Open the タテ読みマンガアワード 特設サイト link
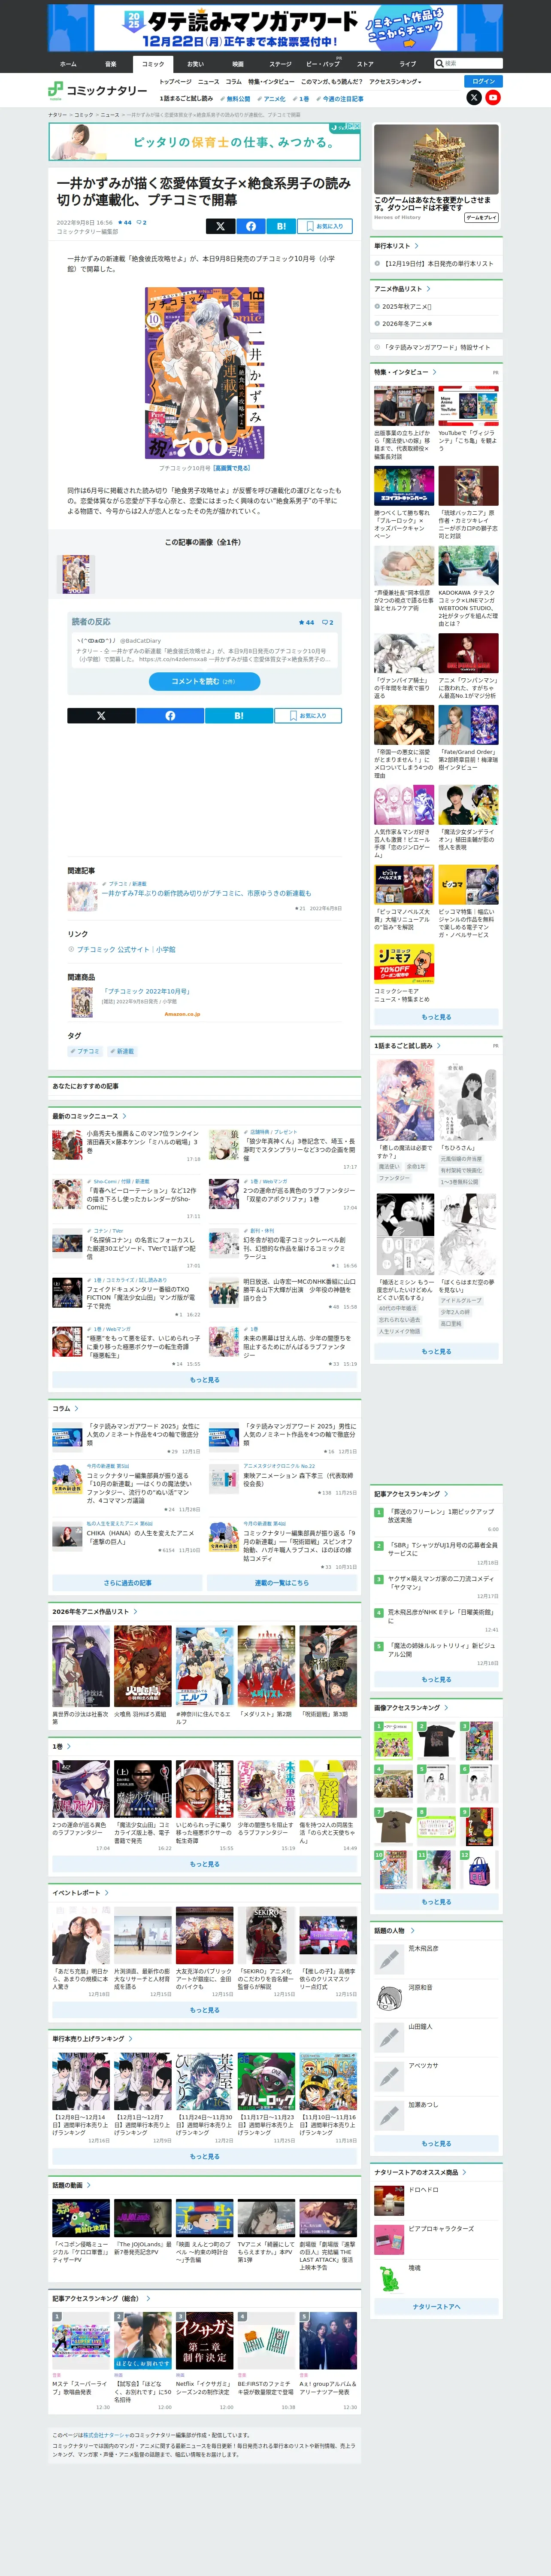 click(x=436, y=347)
